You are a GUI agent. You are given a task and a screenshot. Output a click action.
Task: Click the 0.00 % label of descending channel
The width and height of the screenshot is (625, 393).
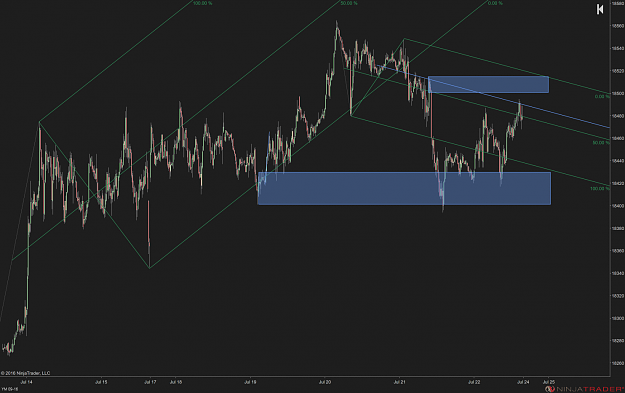(x=602, y=97)
